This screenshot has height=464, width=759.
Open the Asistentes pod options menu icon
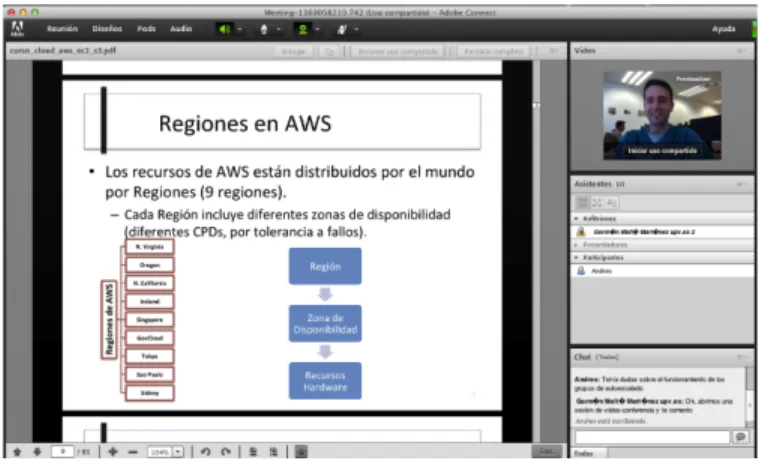pyautogui.click(x=741, y=184)
